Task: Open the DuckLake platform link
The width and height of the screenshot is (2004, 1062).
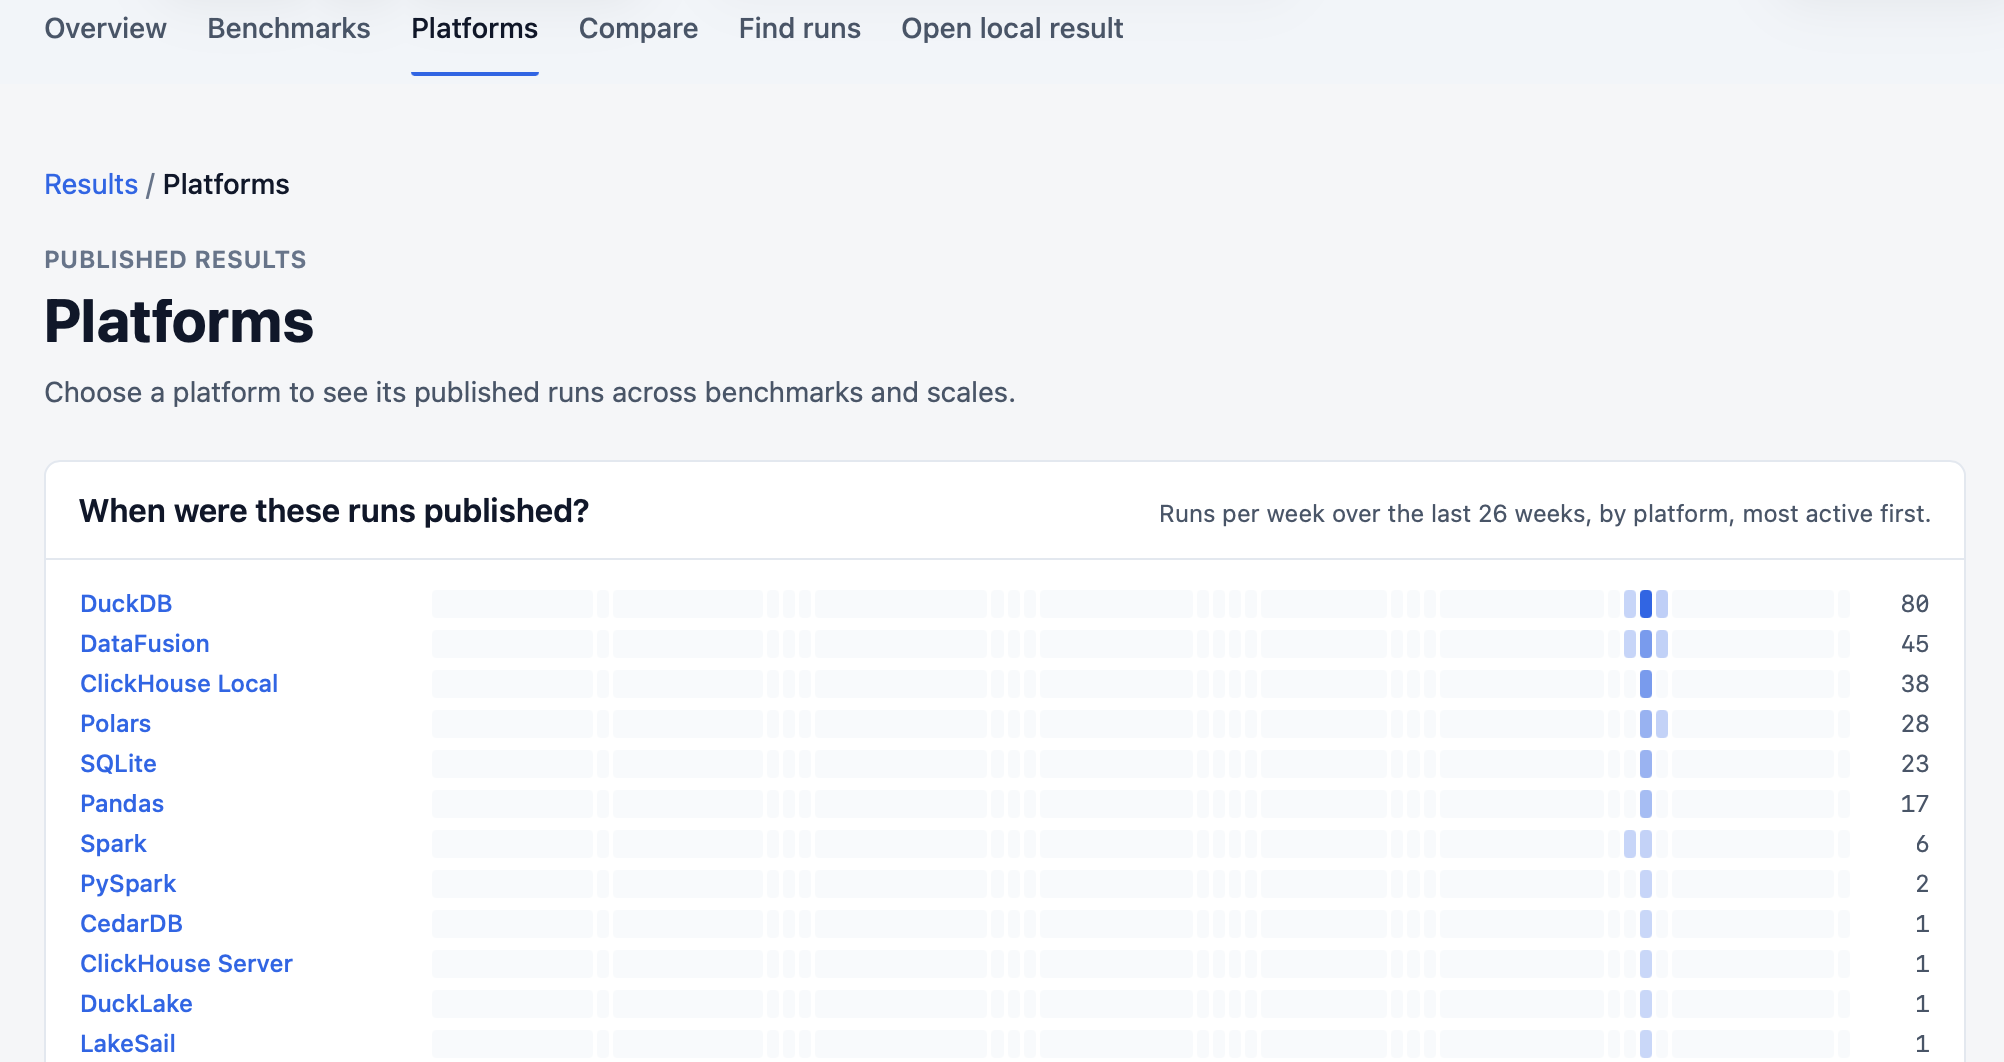Action: 136,1004
